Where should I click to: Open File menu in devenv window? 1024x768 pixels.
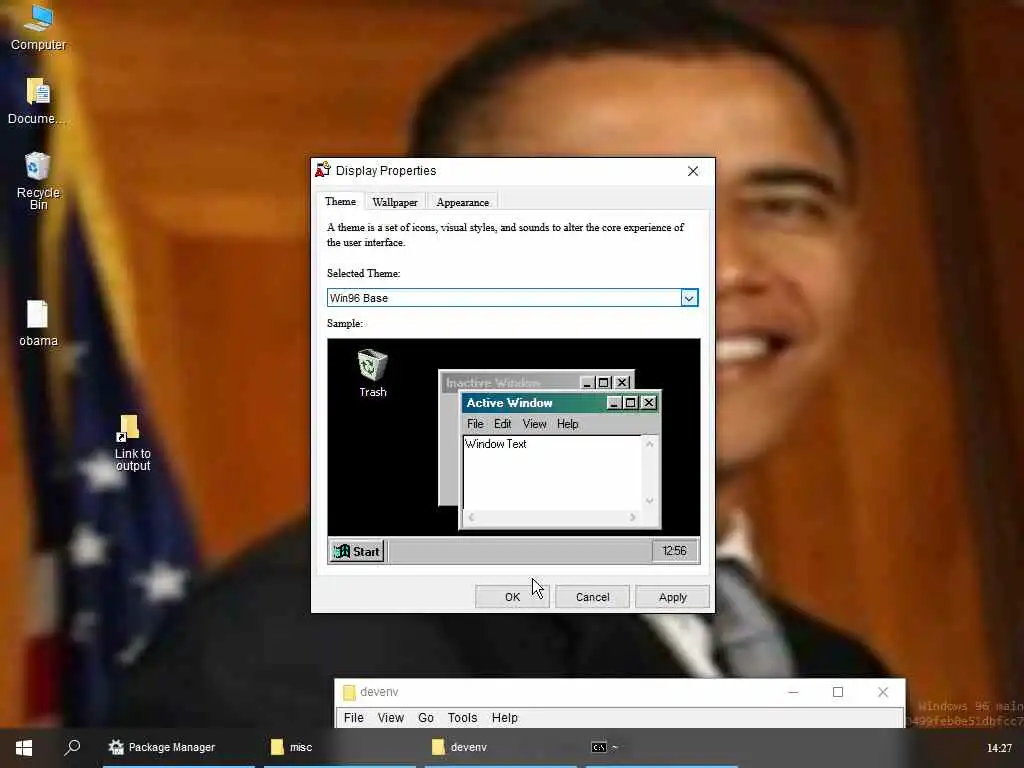[353, 718]
